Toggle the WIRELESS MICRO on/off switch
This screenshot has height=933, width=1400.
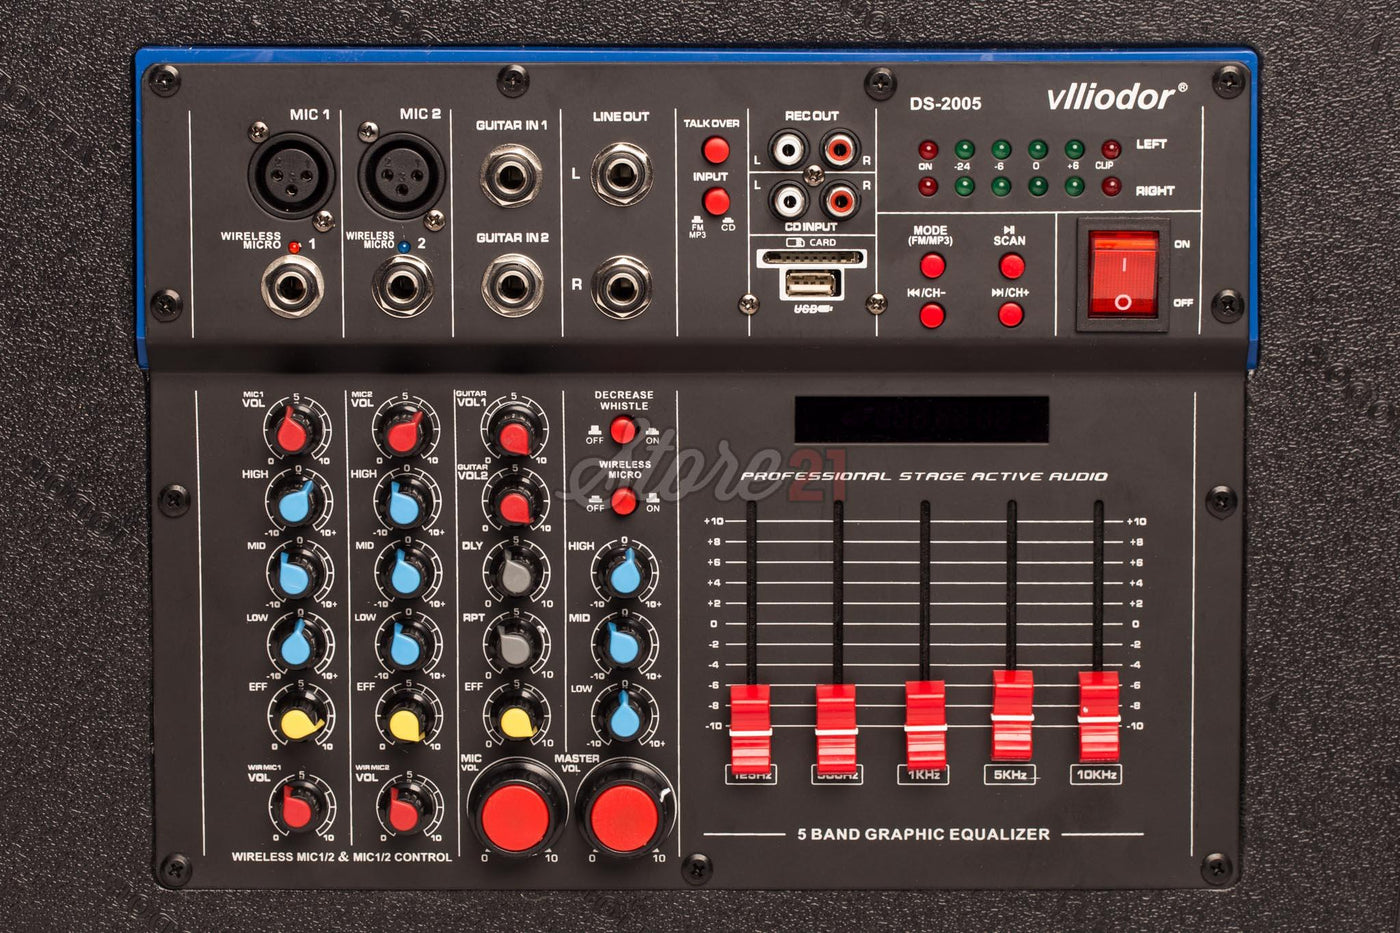pos(623,501)
